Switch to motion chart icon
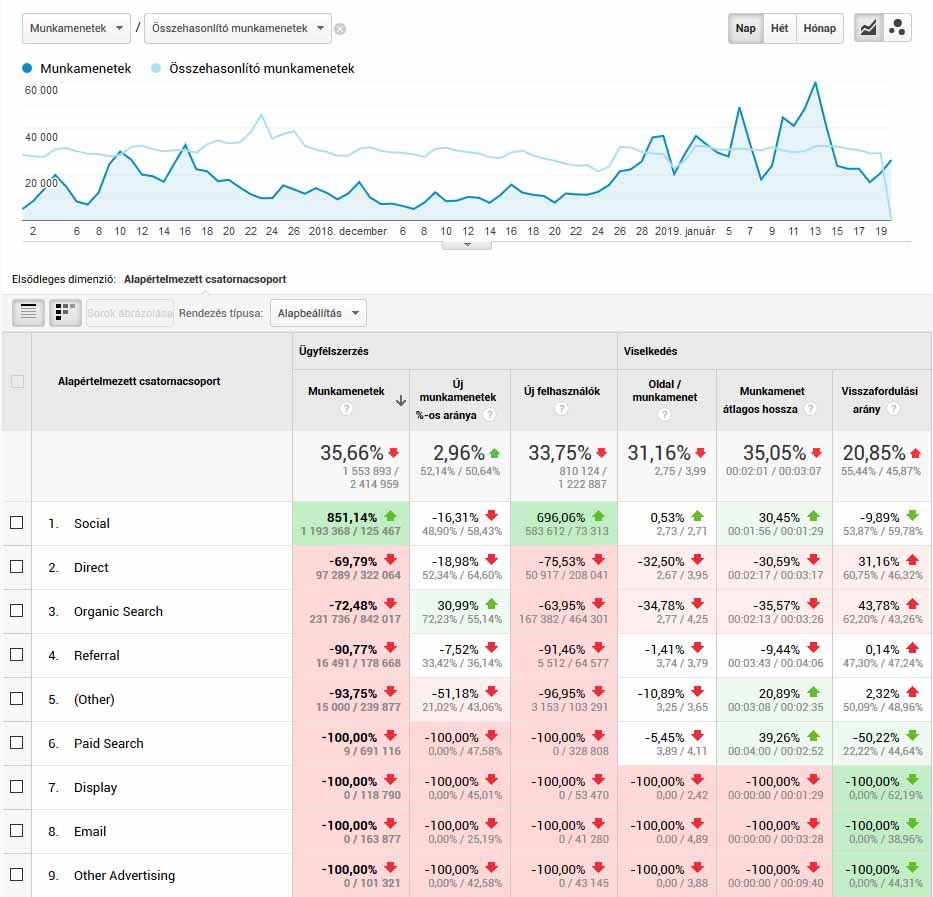The image size is (933, 897). (897, 28)
